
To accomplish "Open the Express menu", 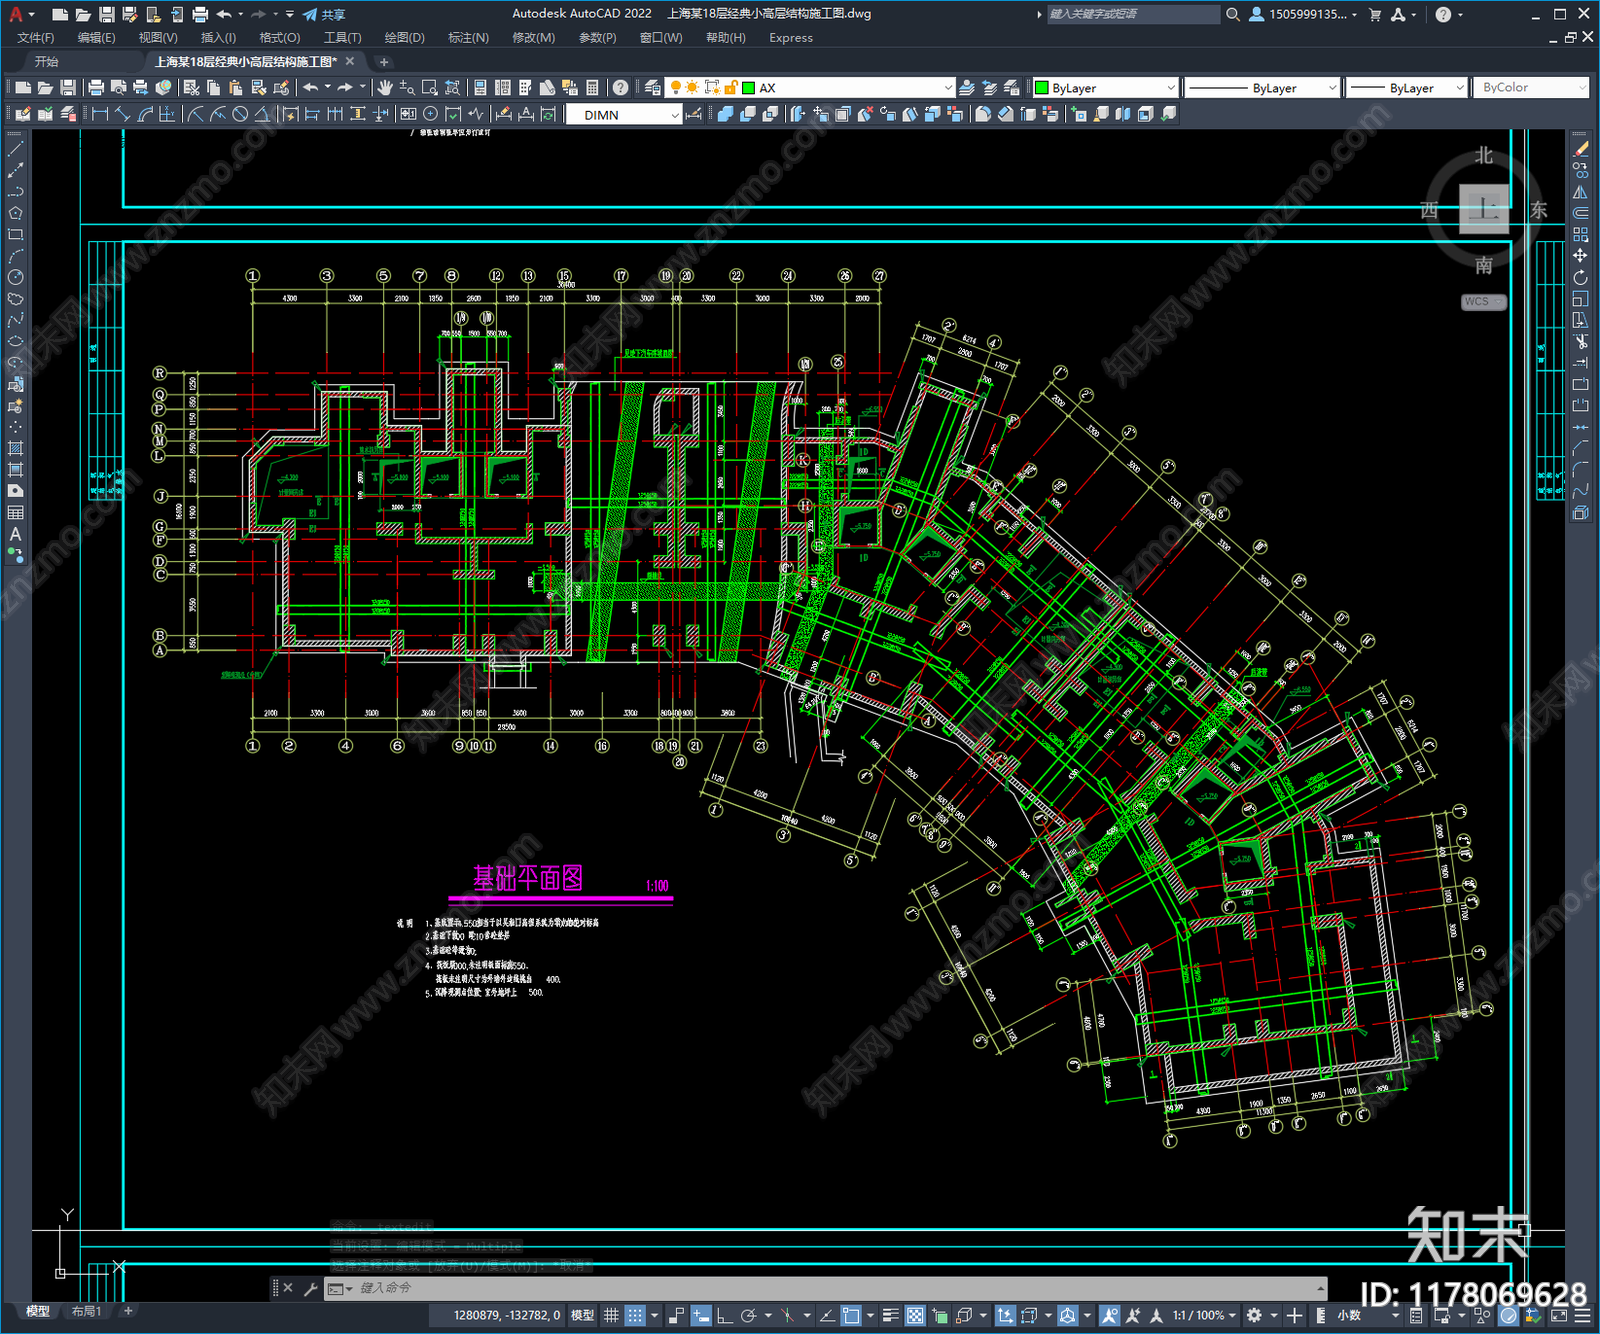I will tap(791, 38).
